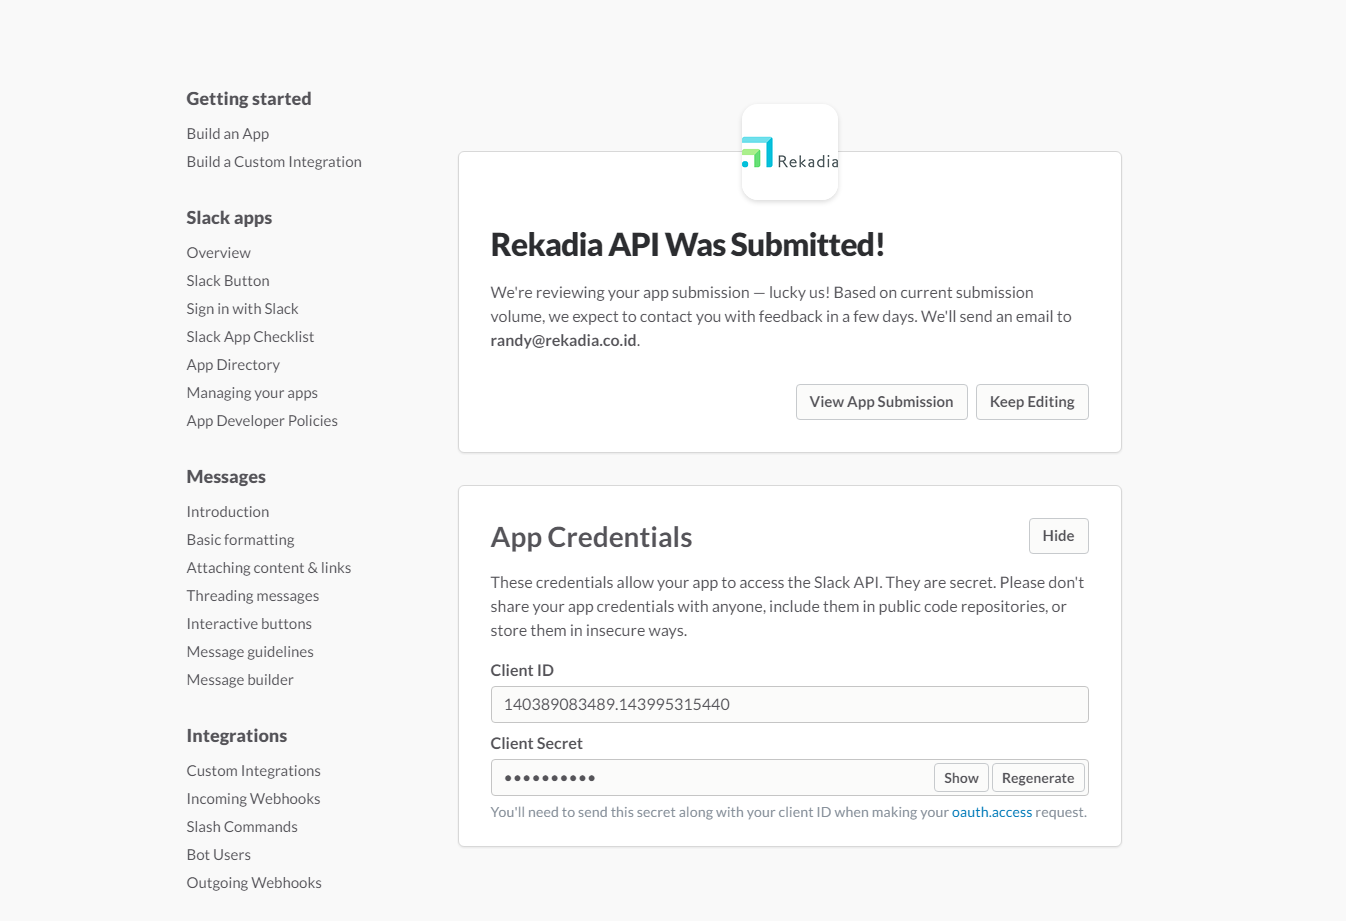The width and height of the screenshot is (1346, 921).
Task: Open Build a Custom Integration
Action: point(274,162)
